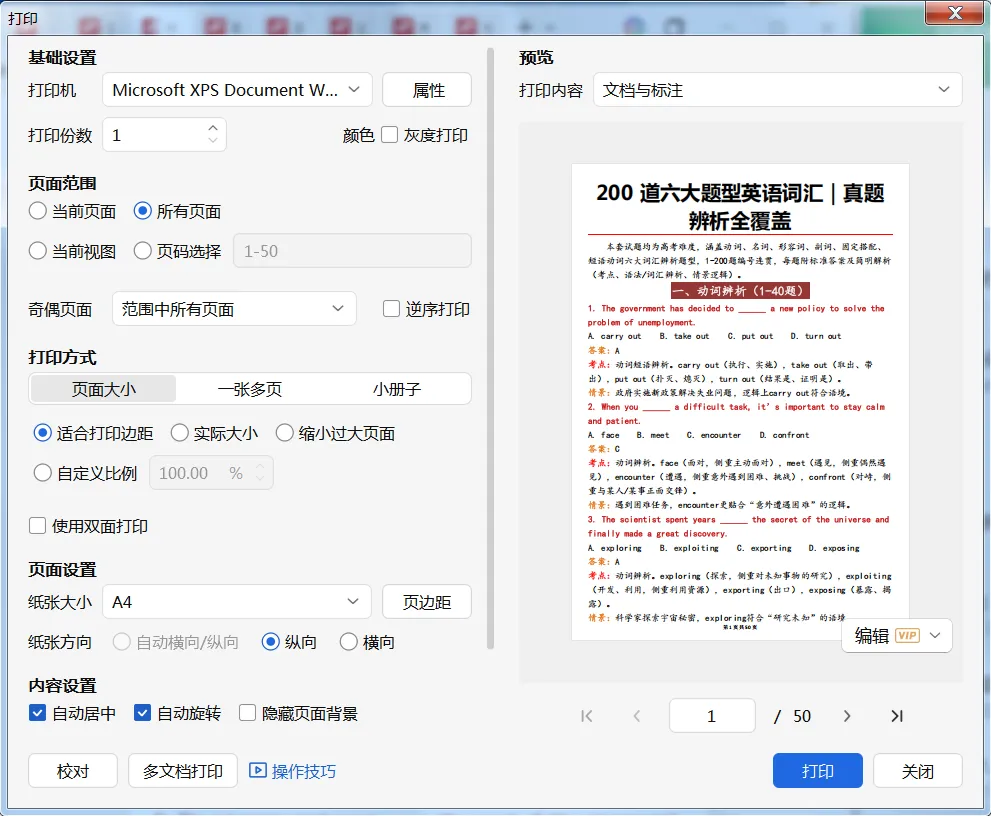Open 纸张大小 A4 dropdown
Viewport: 991px width, 816px height.
click(x=236, y=602)
